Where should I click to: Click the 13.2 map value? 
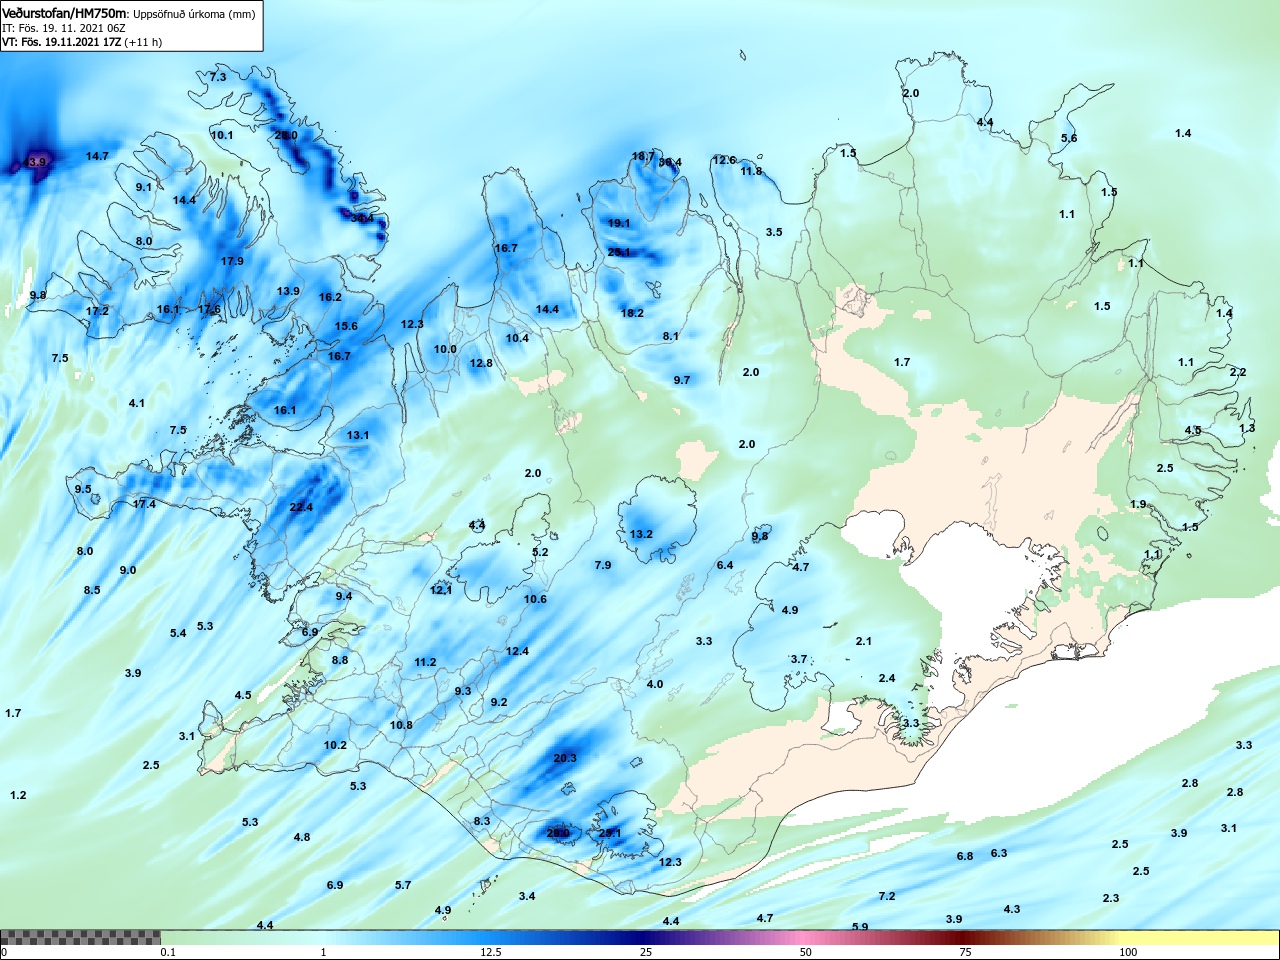coord(641,534)
